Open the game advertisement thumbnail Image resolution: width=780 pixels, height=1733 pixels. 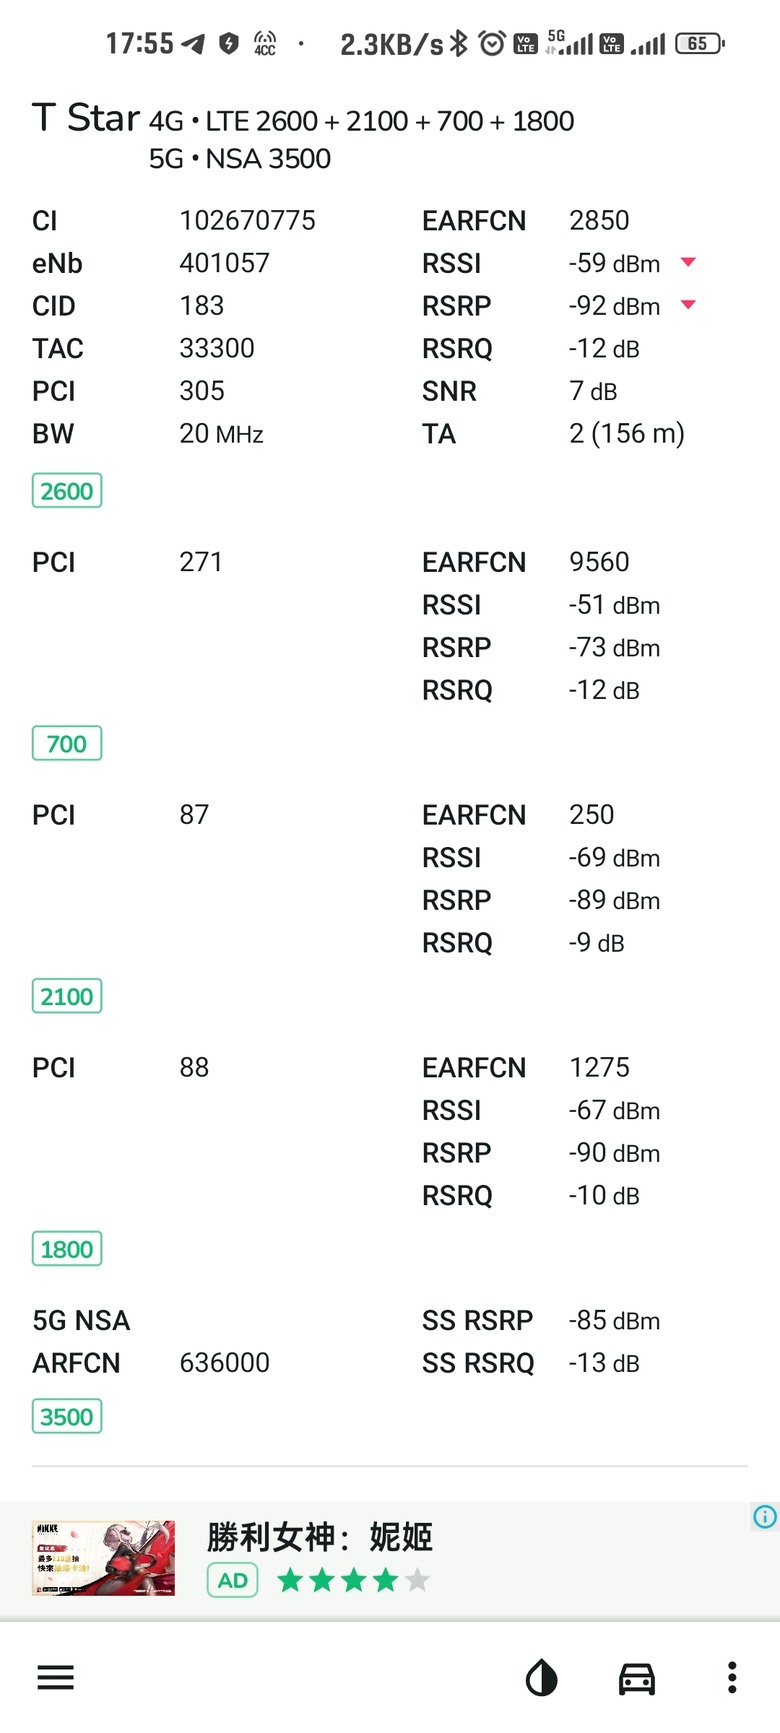tap(104, 1558)
